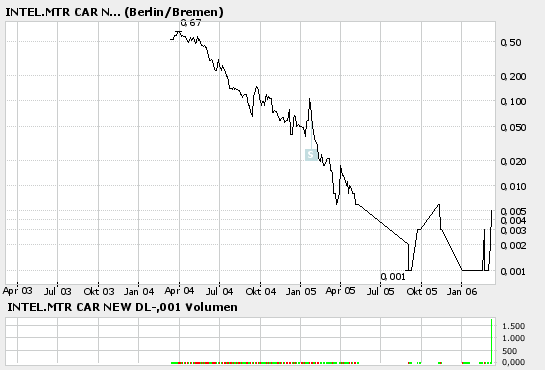Click the 'Apr 03' date axis label
Viewport: 545px width, 370px height.
pos(17,291)
